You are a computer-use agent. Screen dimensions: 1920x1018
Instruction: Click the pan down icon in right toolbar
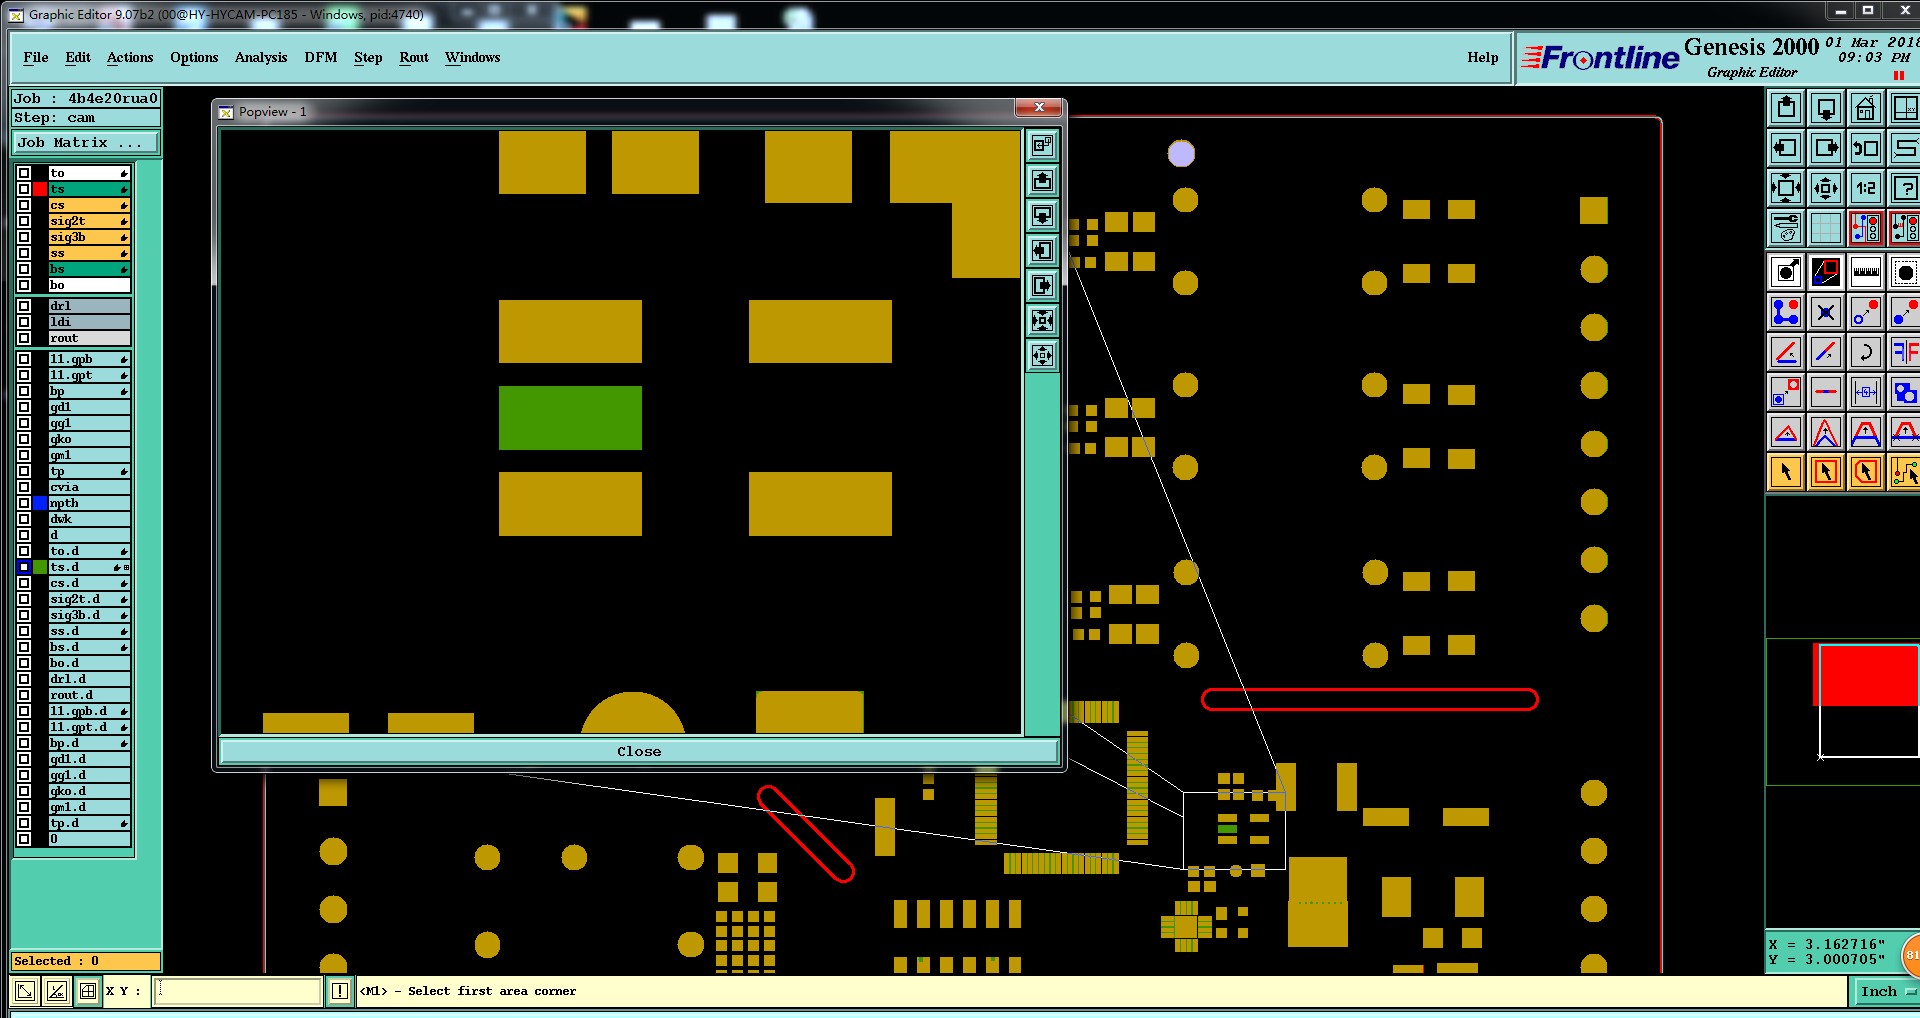point(1826,108)
